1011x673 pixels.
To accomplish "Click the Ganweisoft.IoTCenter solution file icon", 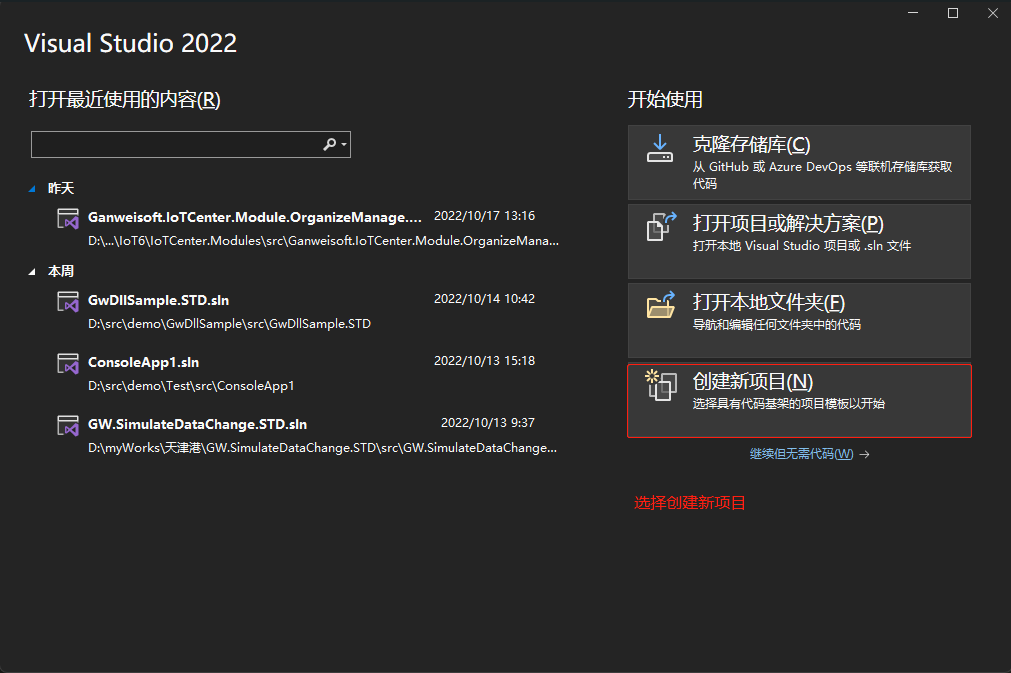I will pyautogui.click(x=68, y=219).
